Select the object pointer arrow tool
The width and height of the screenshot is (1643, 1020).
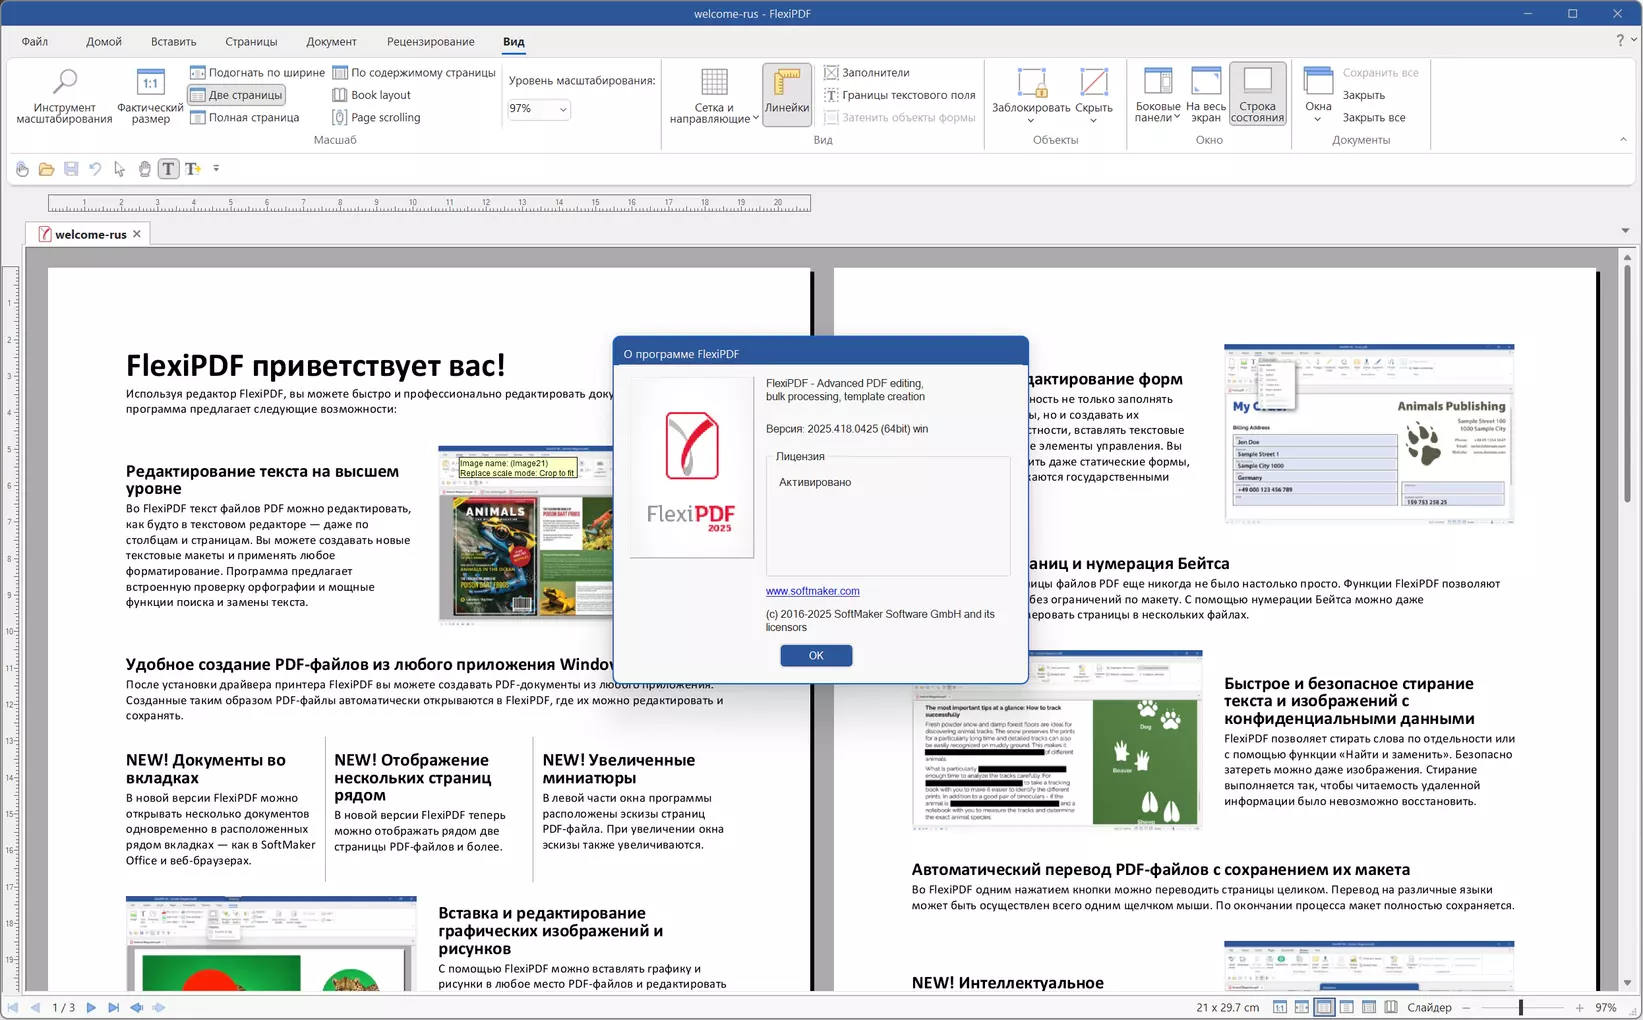[x=120, y=169]
